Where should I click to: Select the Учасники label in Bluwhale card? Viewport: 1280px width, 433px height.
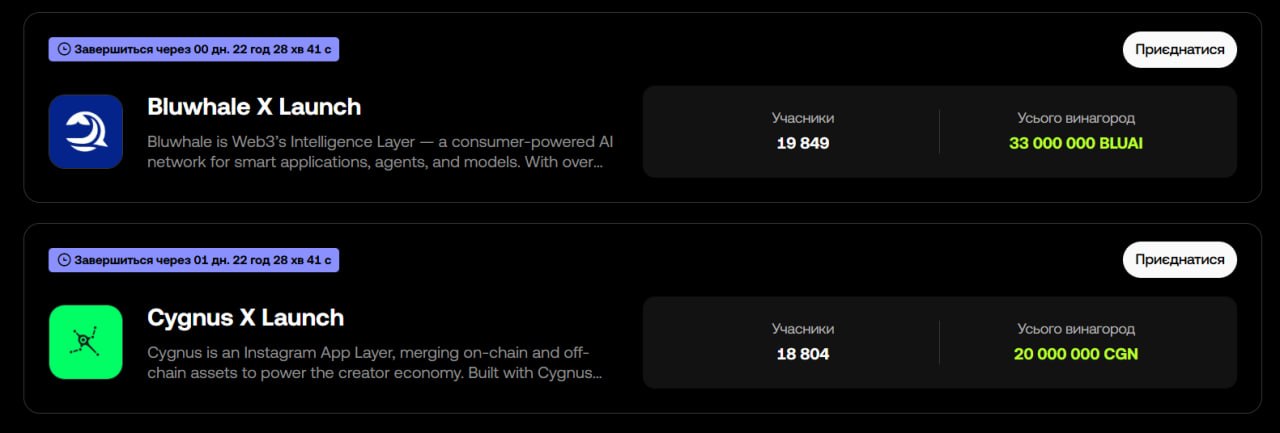[803, 118]
